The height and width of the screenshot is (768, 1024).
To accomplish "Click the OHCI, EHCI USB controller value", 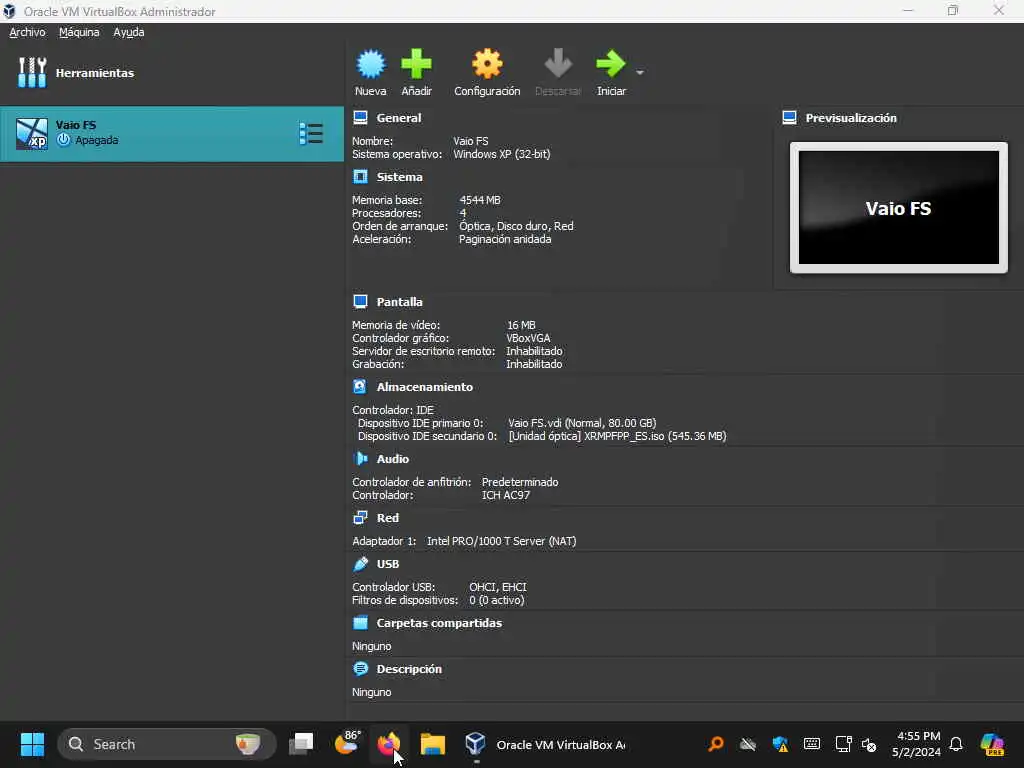I will coord(498,587).
